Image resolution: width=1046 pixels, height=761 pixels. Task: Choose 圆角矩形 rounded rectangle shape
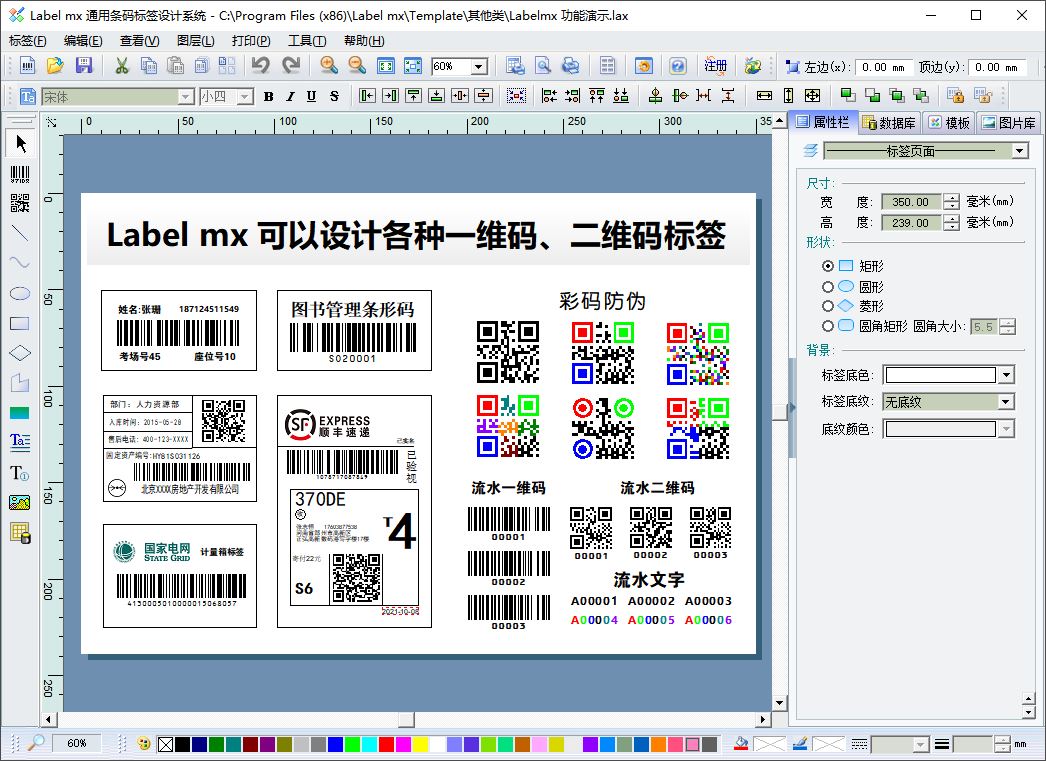[x=828, y=326]
